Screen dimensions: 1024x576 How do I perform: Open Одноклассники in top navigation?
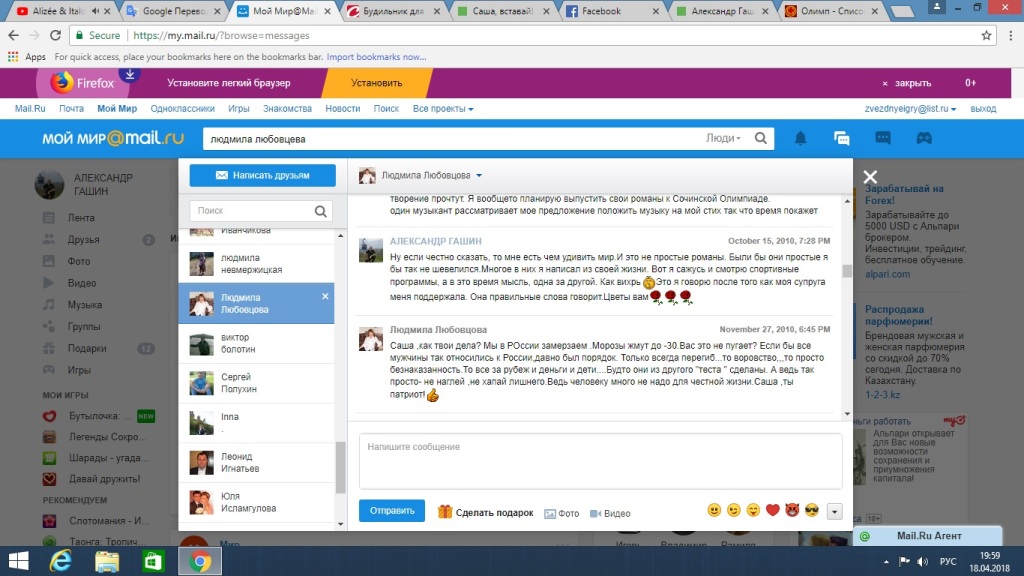click(182, 108)
